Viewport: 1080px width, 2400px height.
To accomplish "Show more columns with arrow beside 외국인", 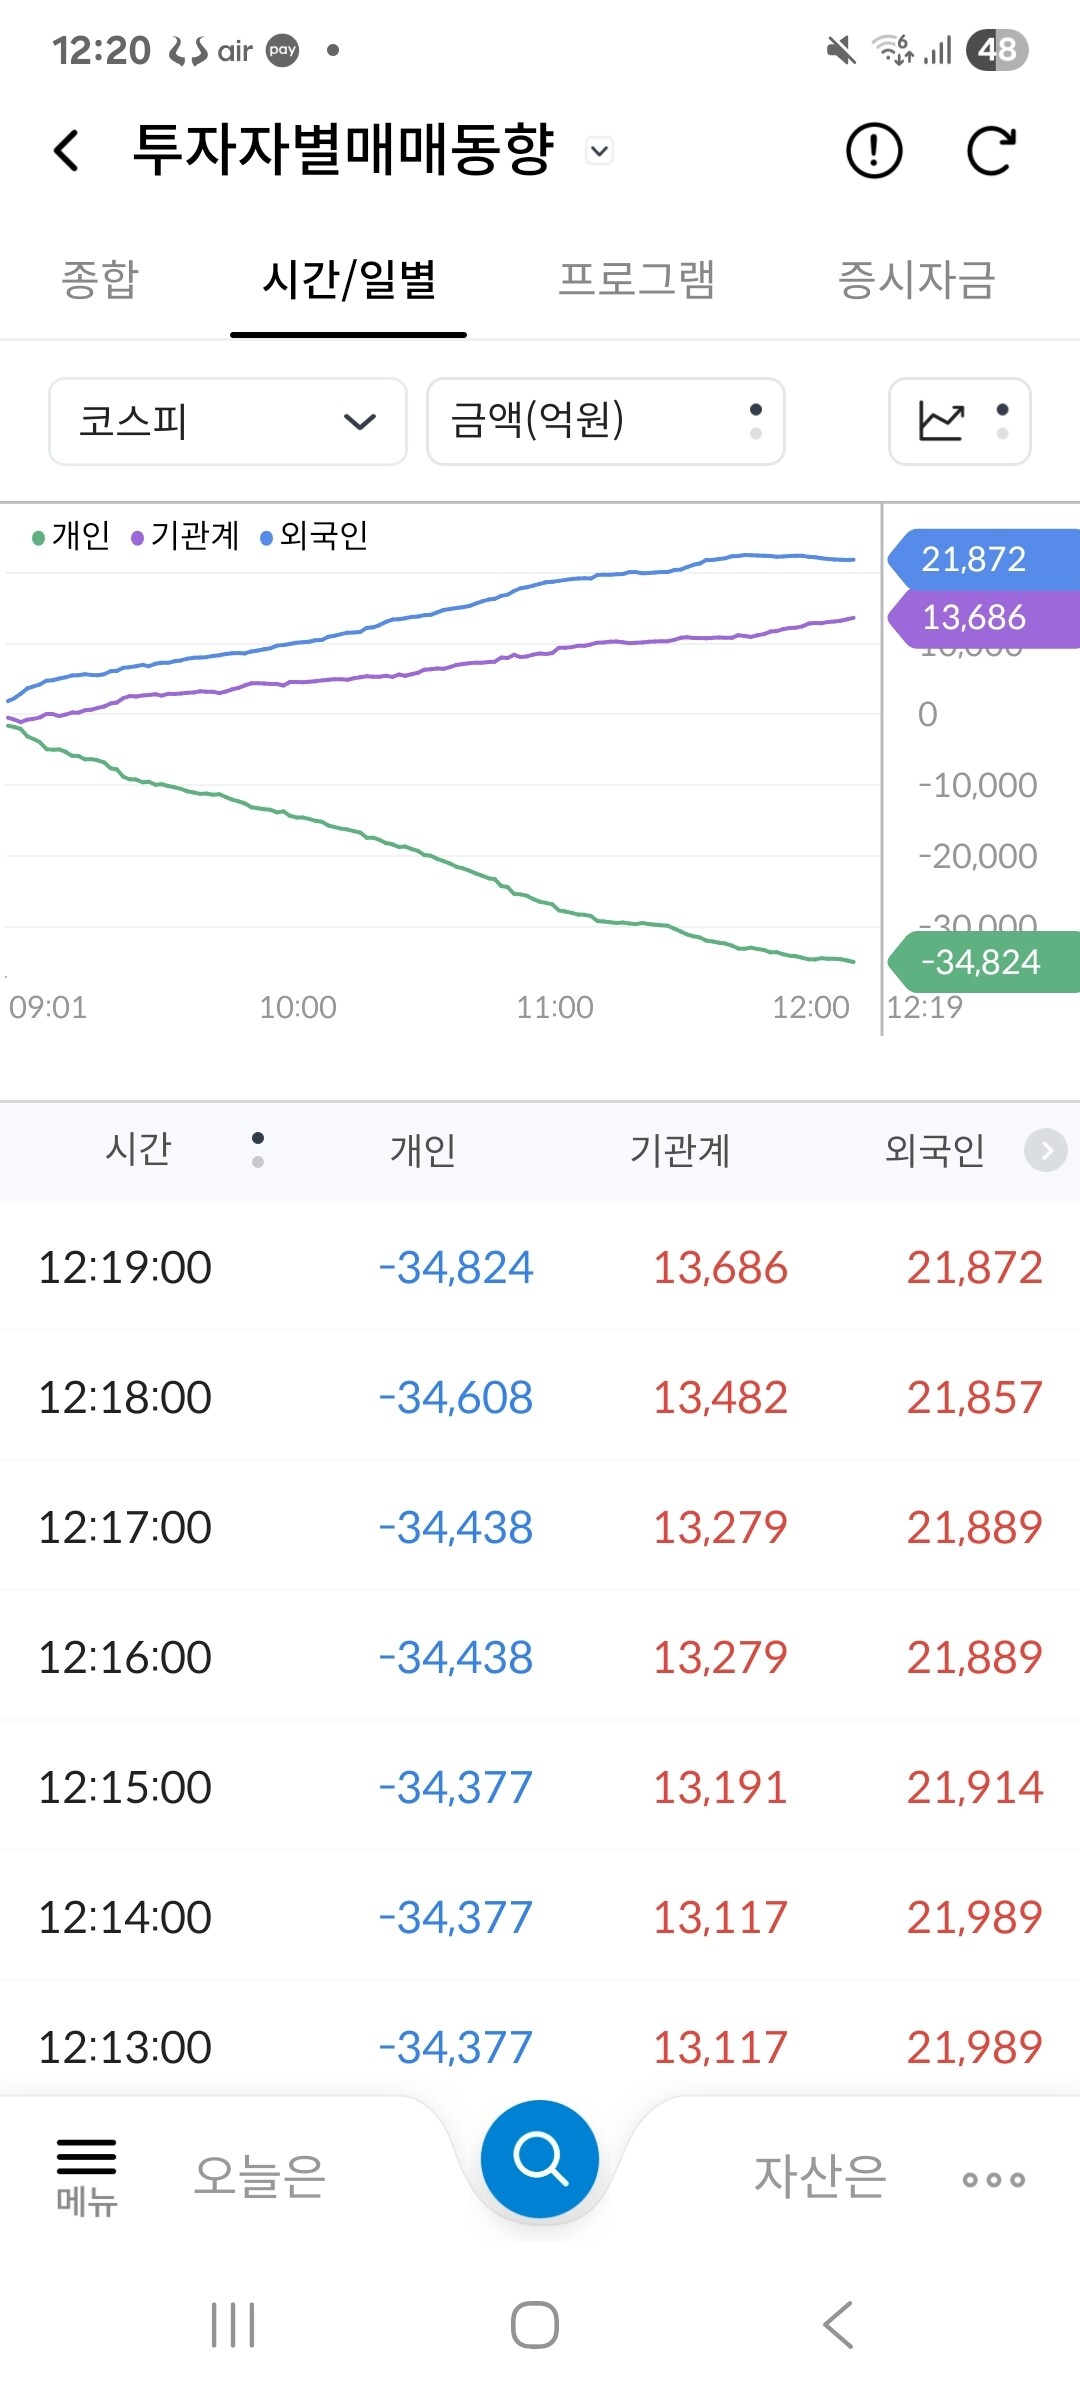I will tap(1046, 1150).
